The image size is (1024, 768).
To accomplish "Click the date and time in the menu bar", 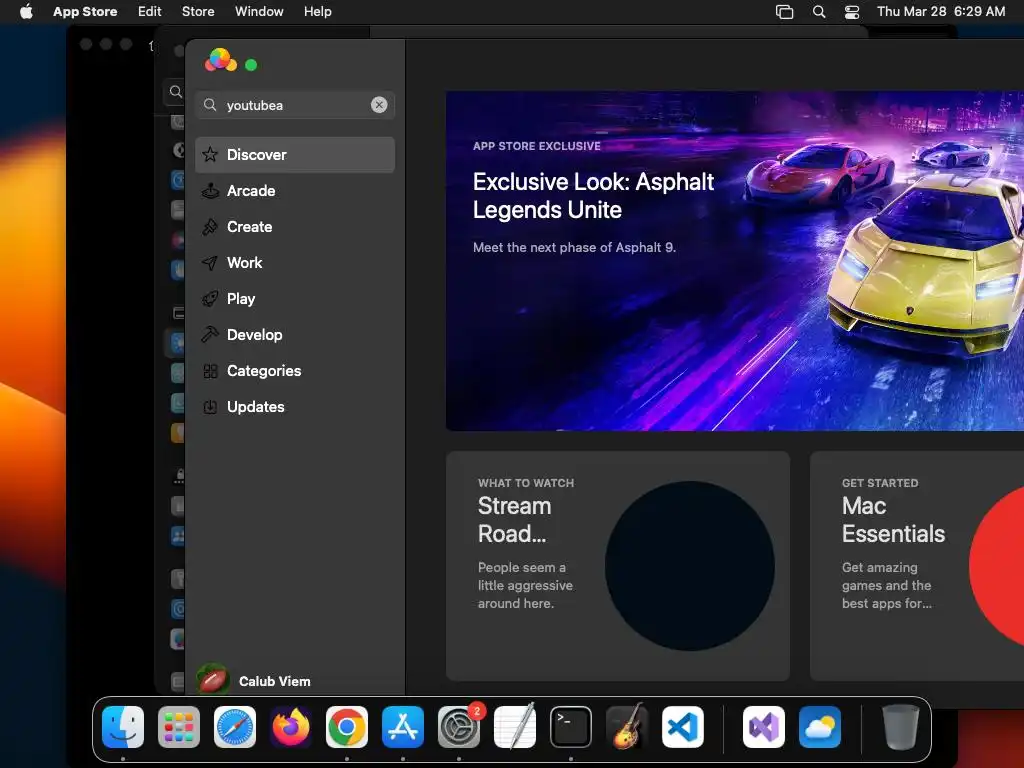I will point(941,11).
